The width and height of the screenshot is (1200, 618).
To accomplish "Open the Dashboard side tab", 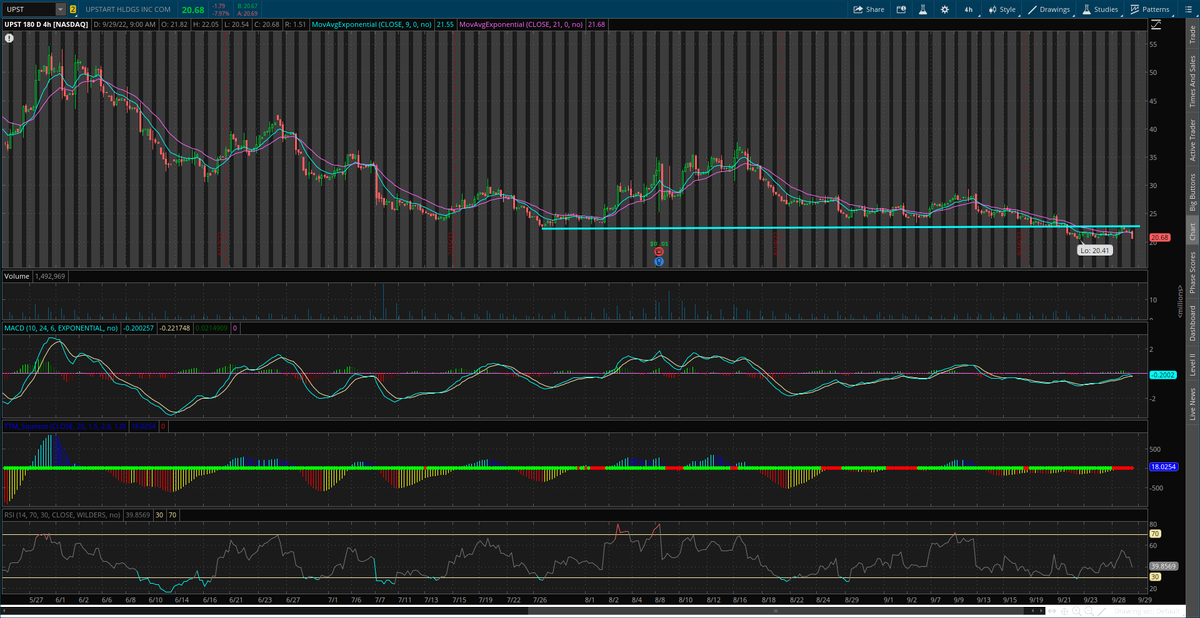I will point(1191,323).
